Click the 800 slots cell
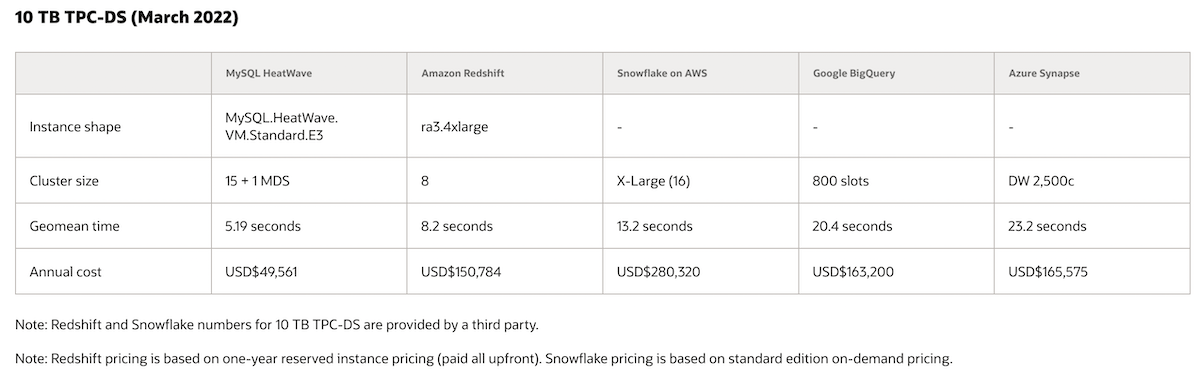 pos(841,181)
